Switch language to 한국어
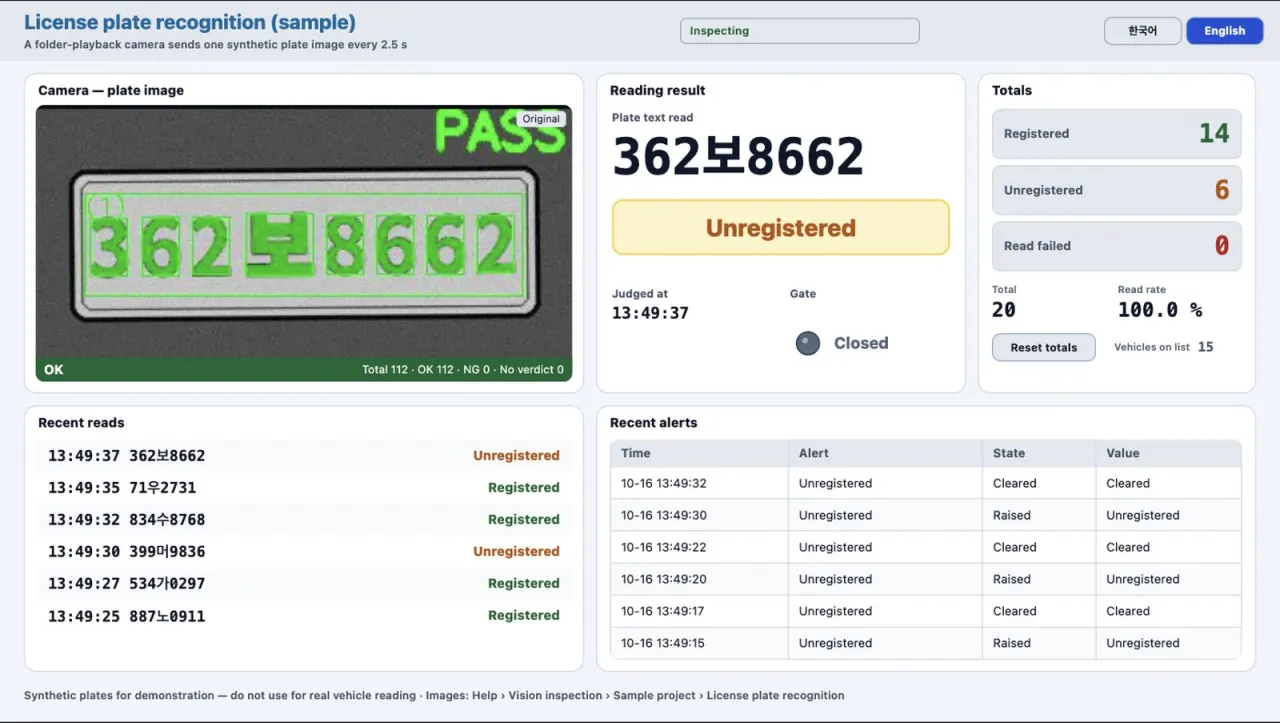The height and width of the screenshot is (723, 1280). (x=1143, y=31)
